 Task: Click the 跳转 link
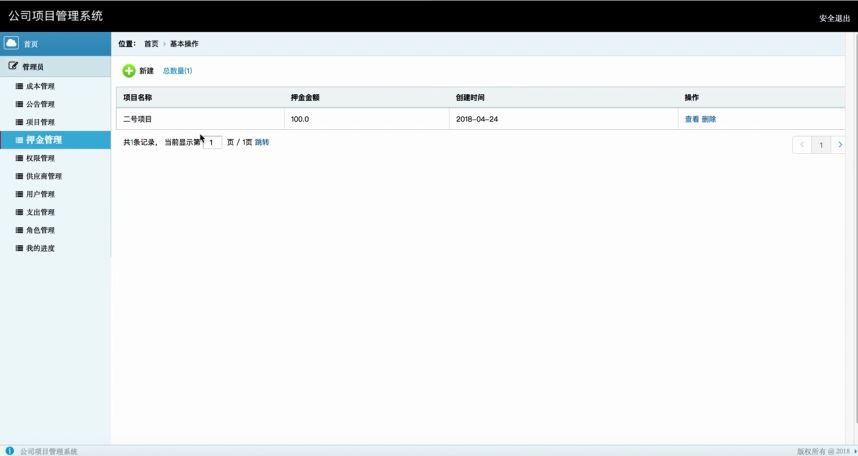pos(262,142)
